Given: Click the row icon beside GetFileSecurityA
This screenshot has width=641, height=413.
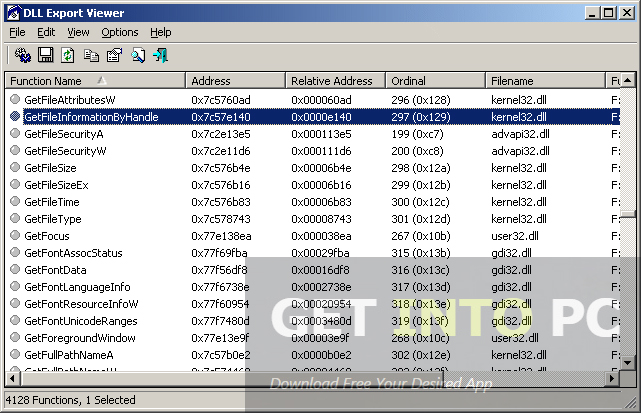Looking at the screenshot, I should tap(15, 133).
